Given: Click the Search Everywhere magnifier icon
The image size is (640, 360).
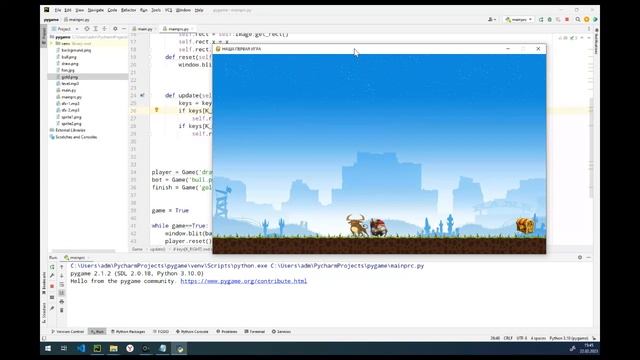Looking at the screenshot, I should [x=578, y=19].
